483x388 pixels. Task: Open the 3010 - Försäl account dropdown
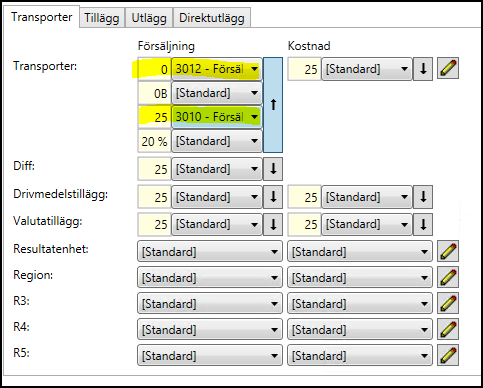[x=217, y=117]
